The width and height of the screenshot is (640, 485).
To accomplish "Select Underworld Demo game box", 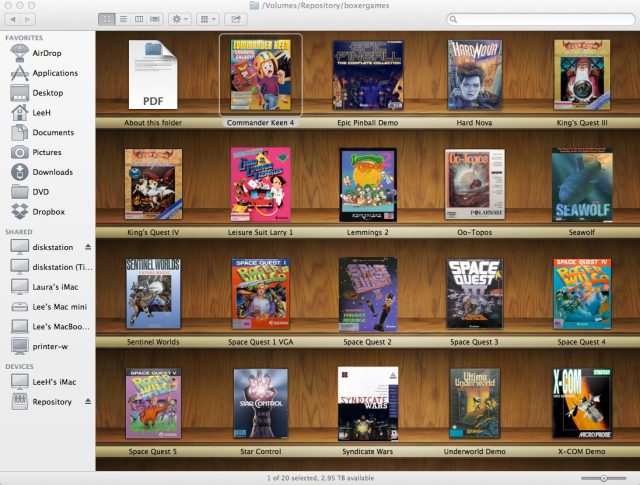I will [x=475, y=404].
